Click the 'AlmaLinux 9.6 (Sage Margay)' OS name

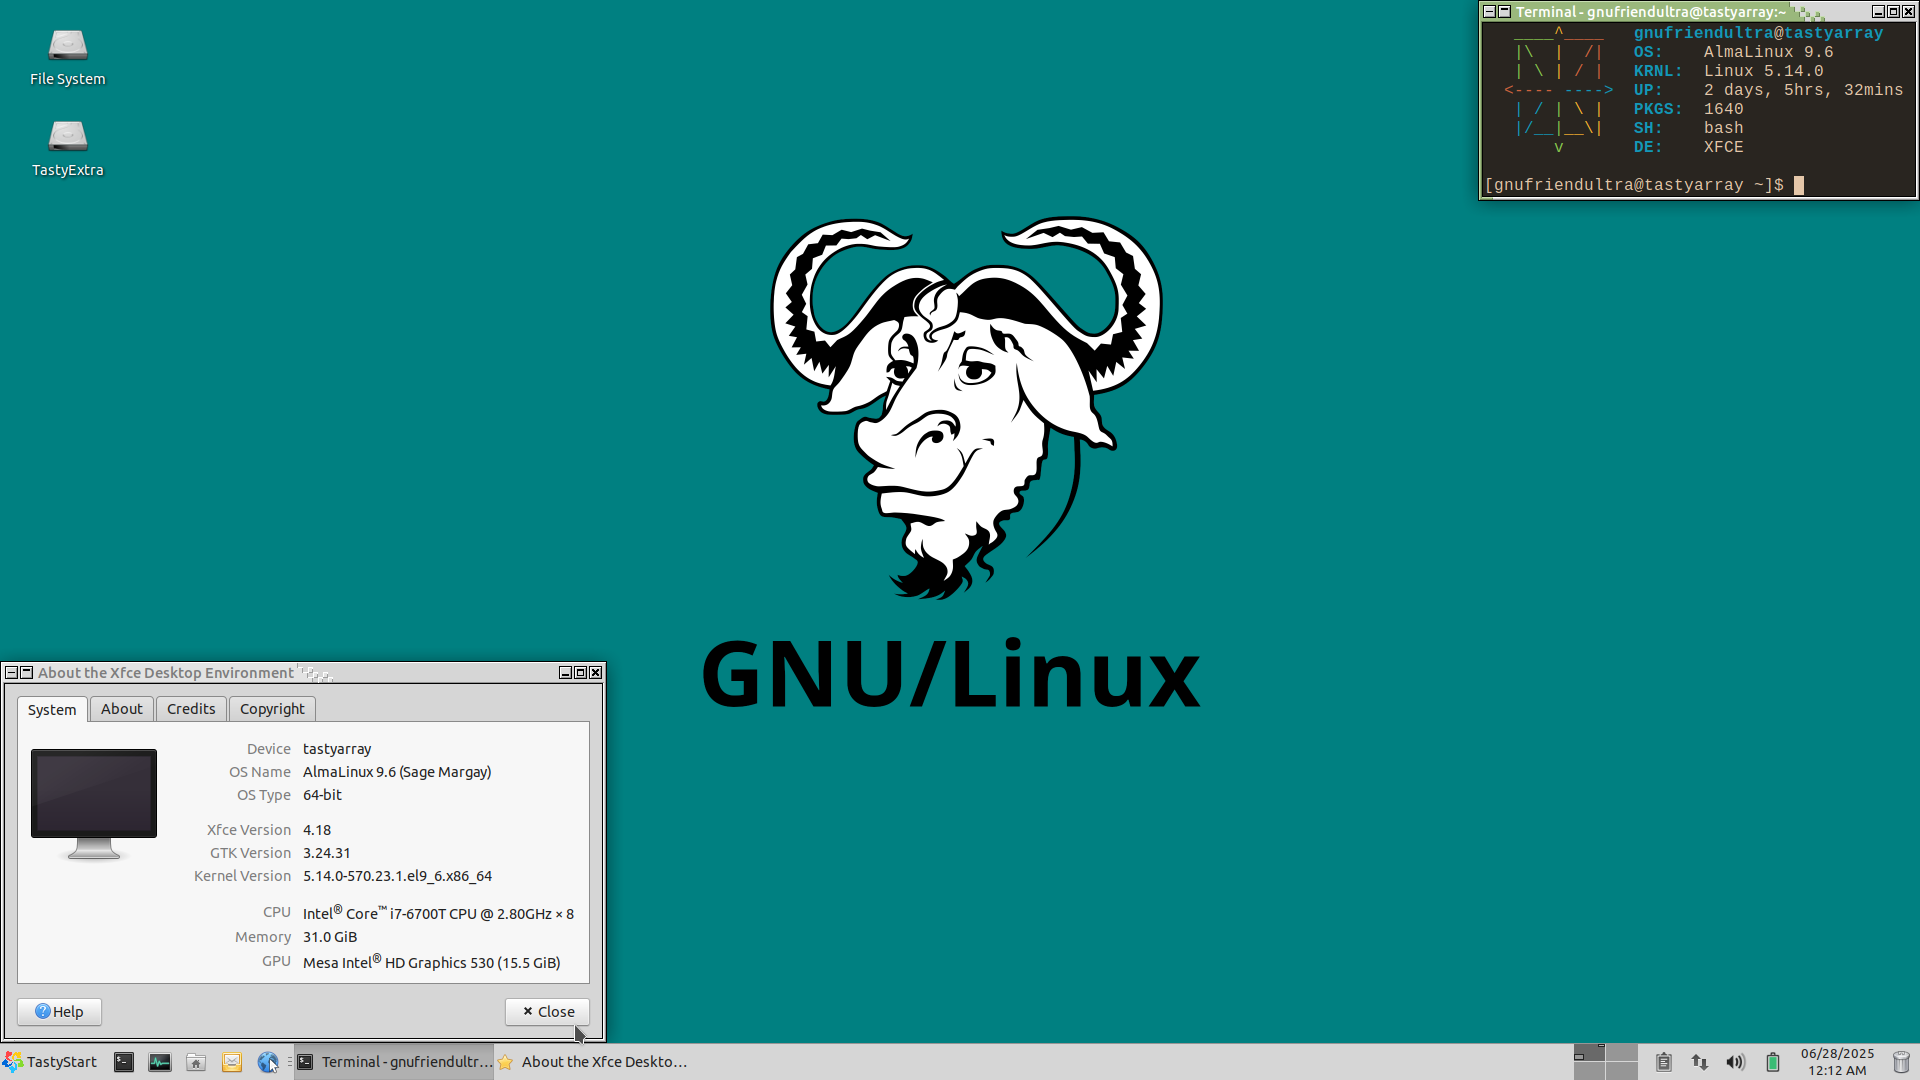pos(397,772)
